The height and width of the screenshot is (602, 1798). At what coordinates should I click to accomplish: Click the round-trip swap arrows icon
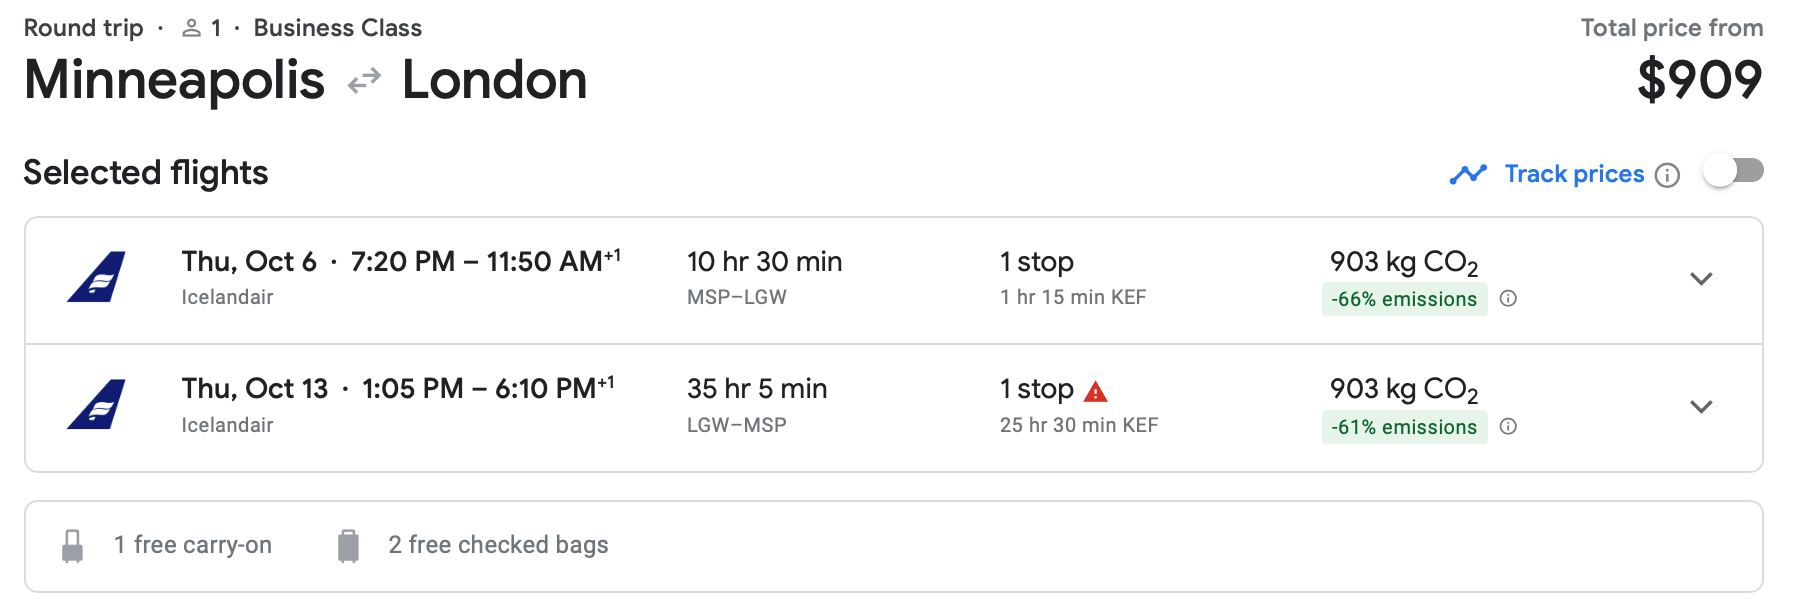coord(364,80)
